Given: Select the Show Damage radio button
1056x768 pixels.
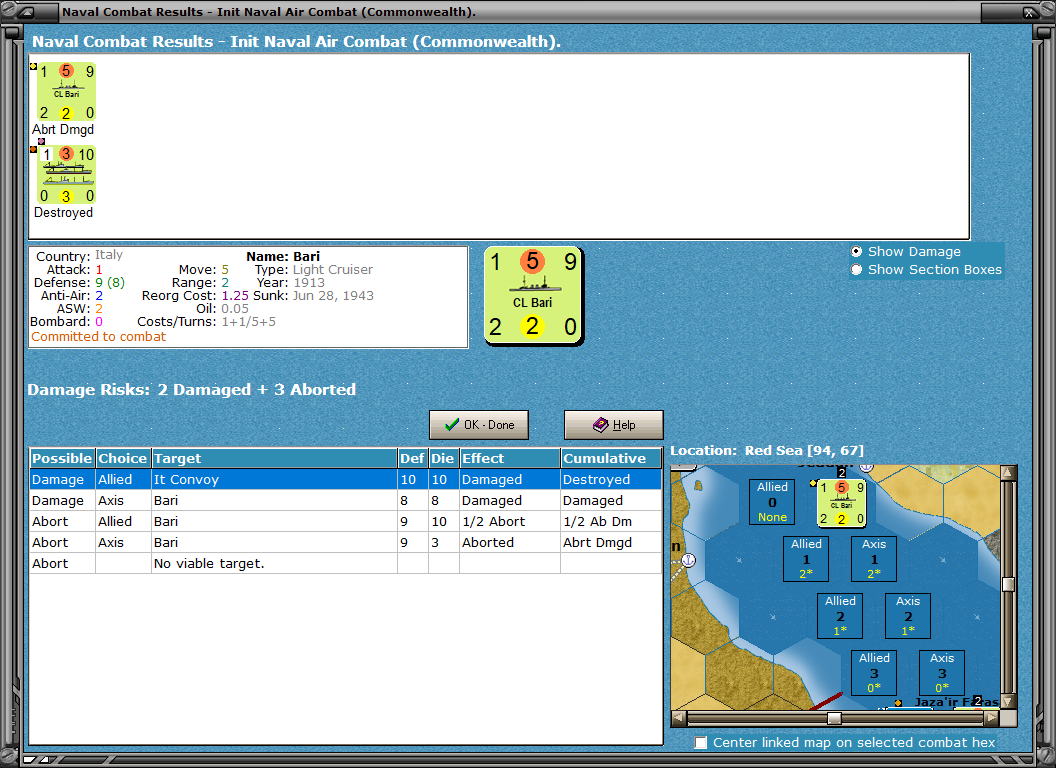Looking at the screenshot, I should 856,251.
